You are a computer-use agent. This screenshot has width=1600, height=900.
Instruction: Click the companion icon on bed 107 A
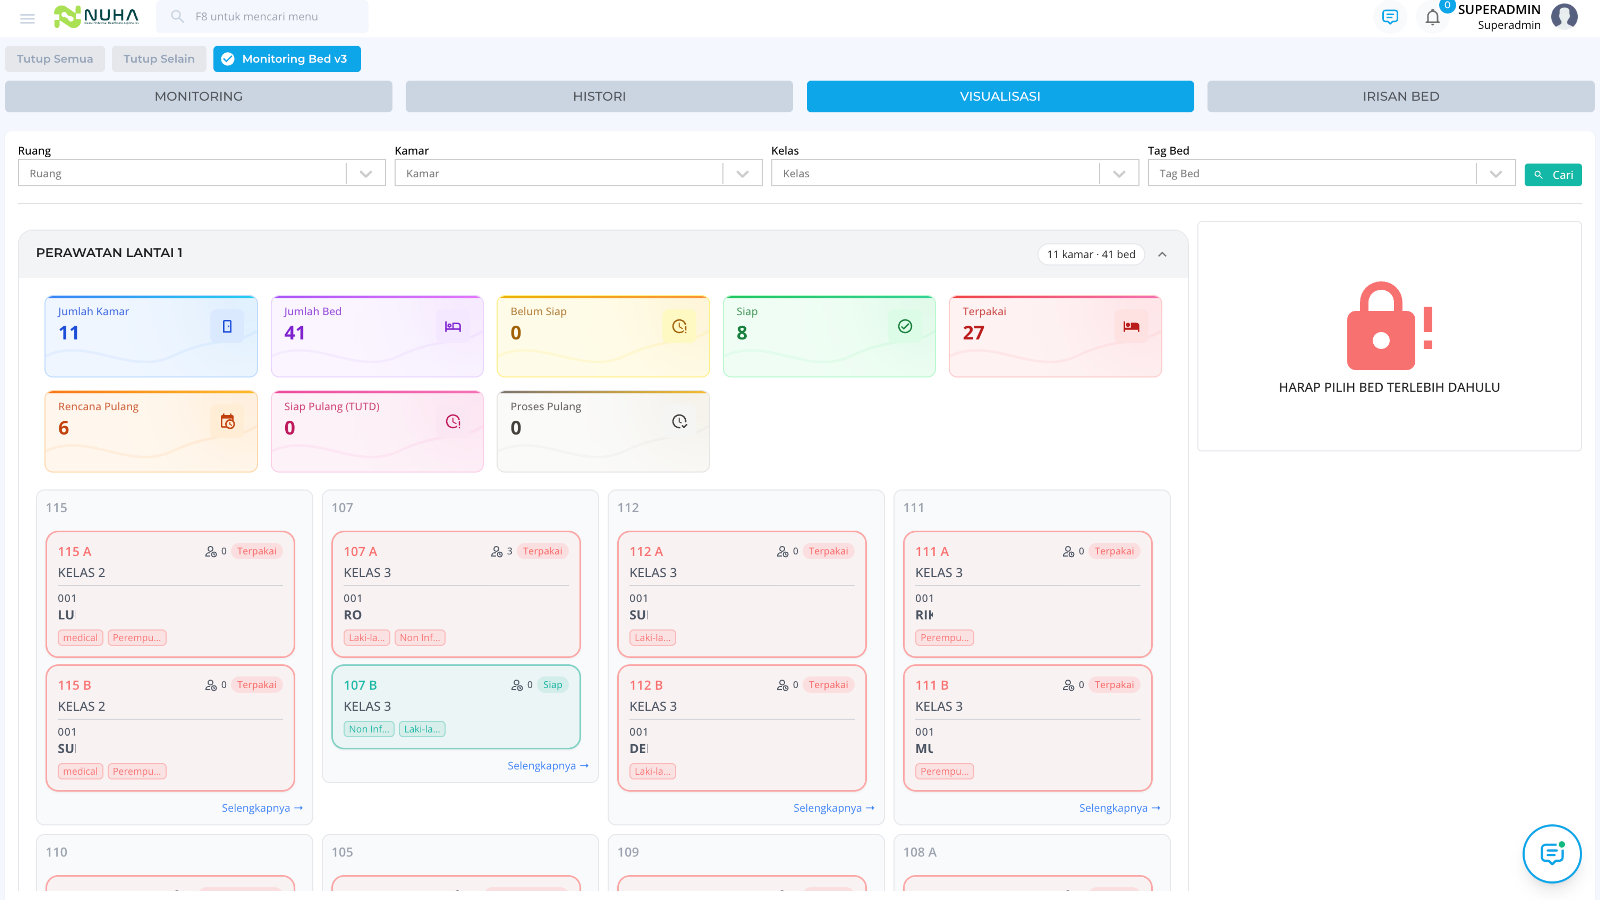pyautogui.click(x=497, y=551)
